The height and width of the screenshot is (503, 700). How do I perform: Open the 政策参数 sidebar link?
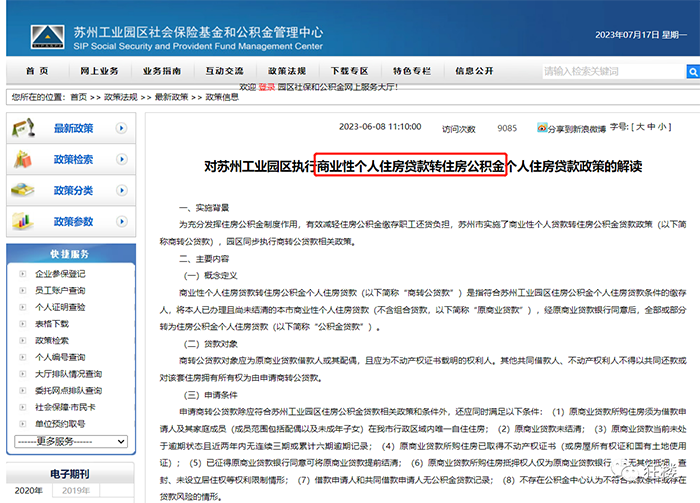click(74, 221)
